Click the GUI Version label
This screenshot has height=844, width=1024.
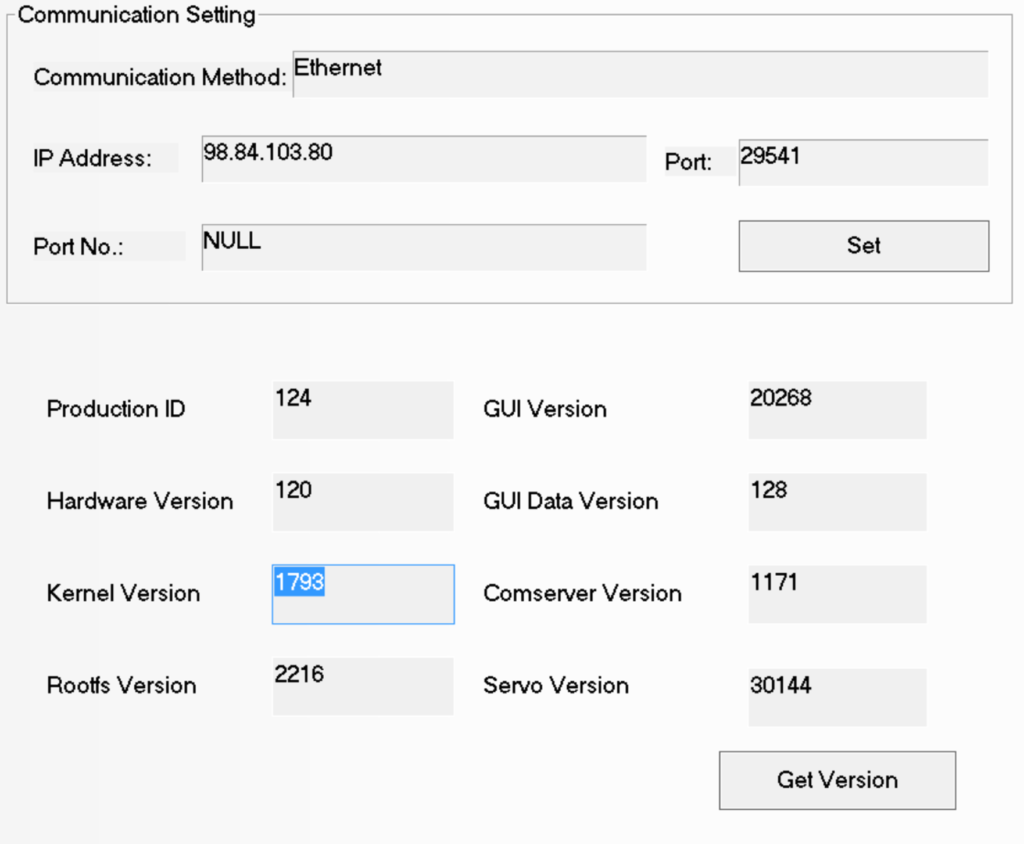(545, 409)
